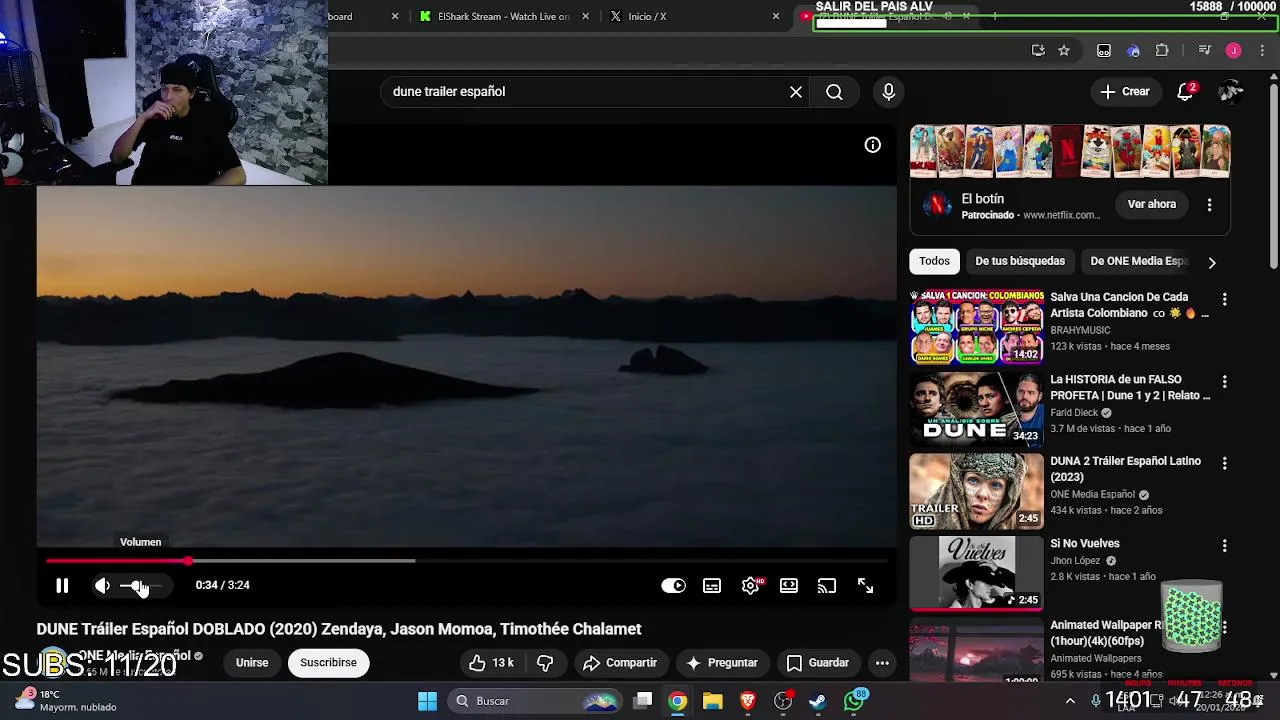
Task: Select the 'De tus búsquedas' chip
Action: [x=1020, y=261]
